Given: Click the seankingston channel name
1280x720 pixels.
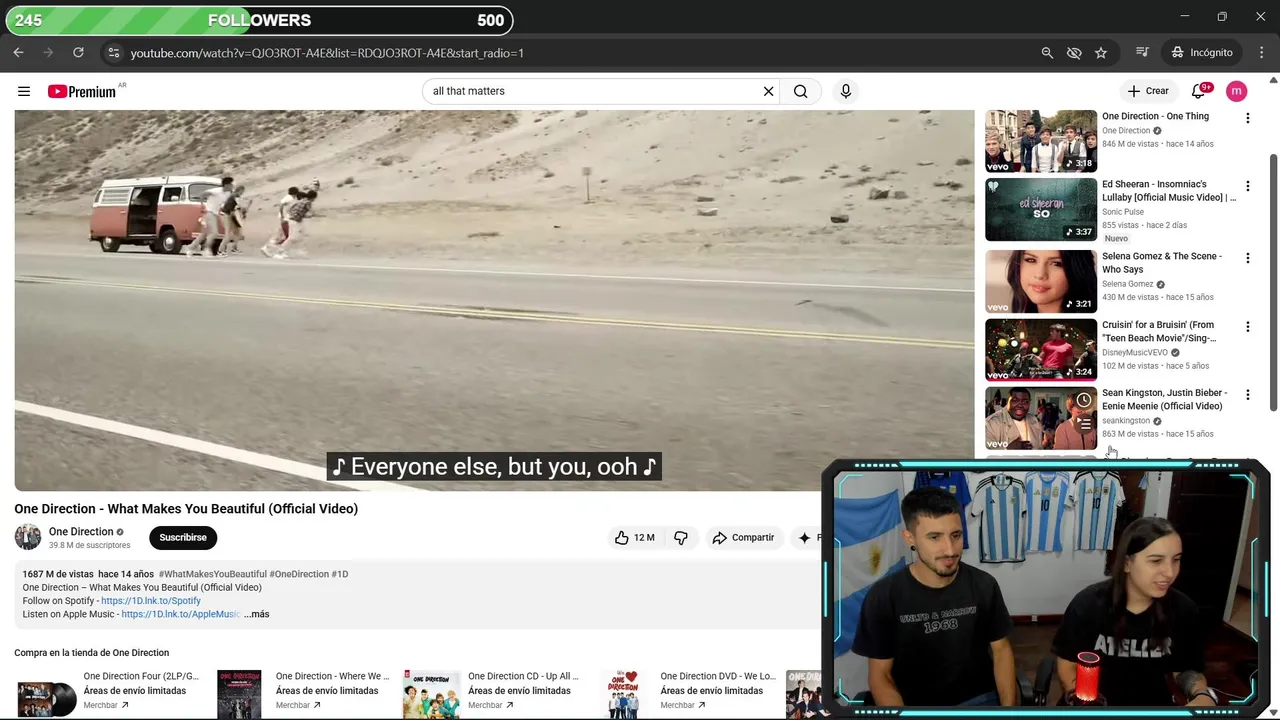Looking at the screenshot, I should tap(1126, 421).
